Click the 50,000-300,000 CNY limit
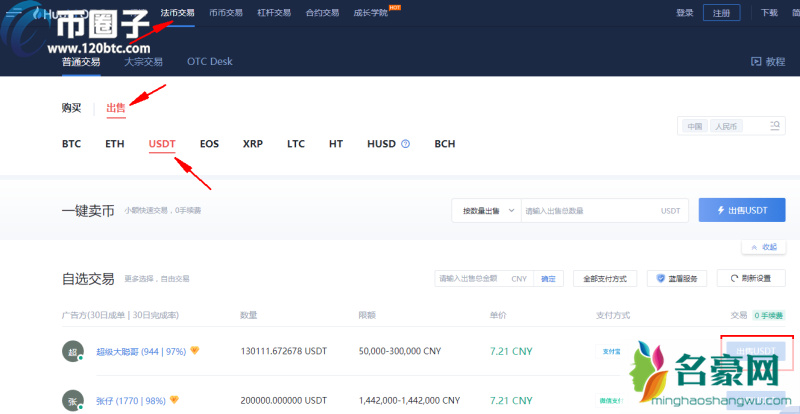800x414 pixels. (x=400, y=351)
